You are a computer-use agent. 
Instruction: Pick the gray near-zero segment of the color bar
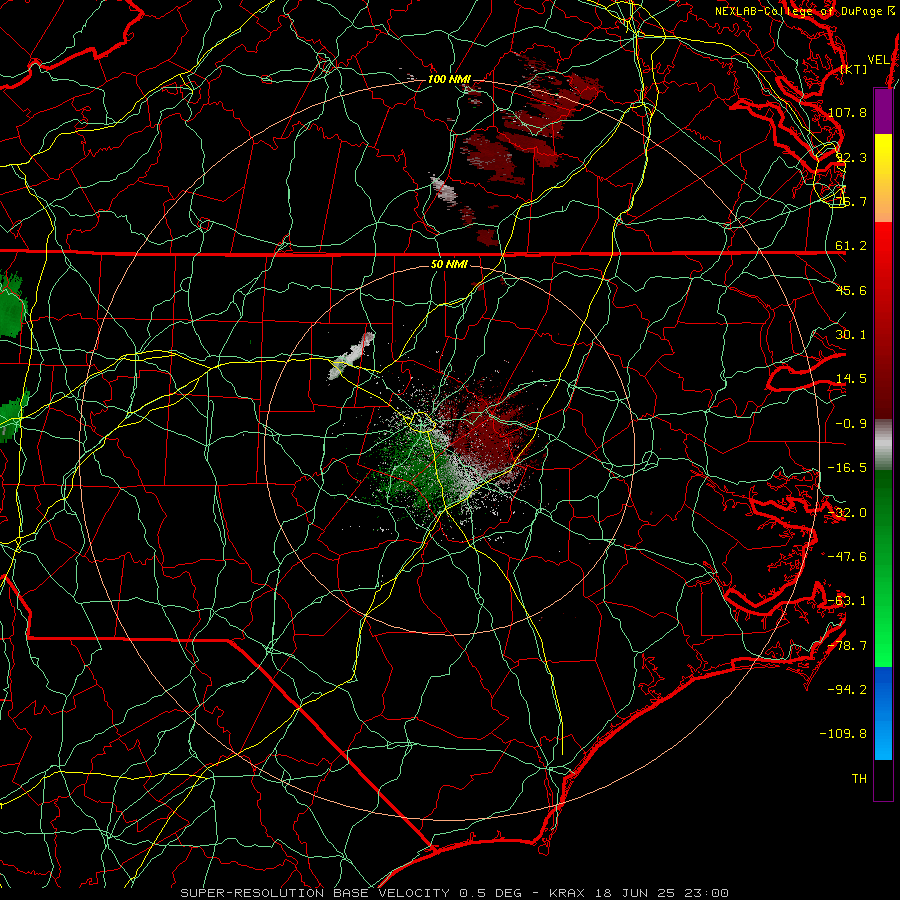pyautogui.click(x=883, y=445)
